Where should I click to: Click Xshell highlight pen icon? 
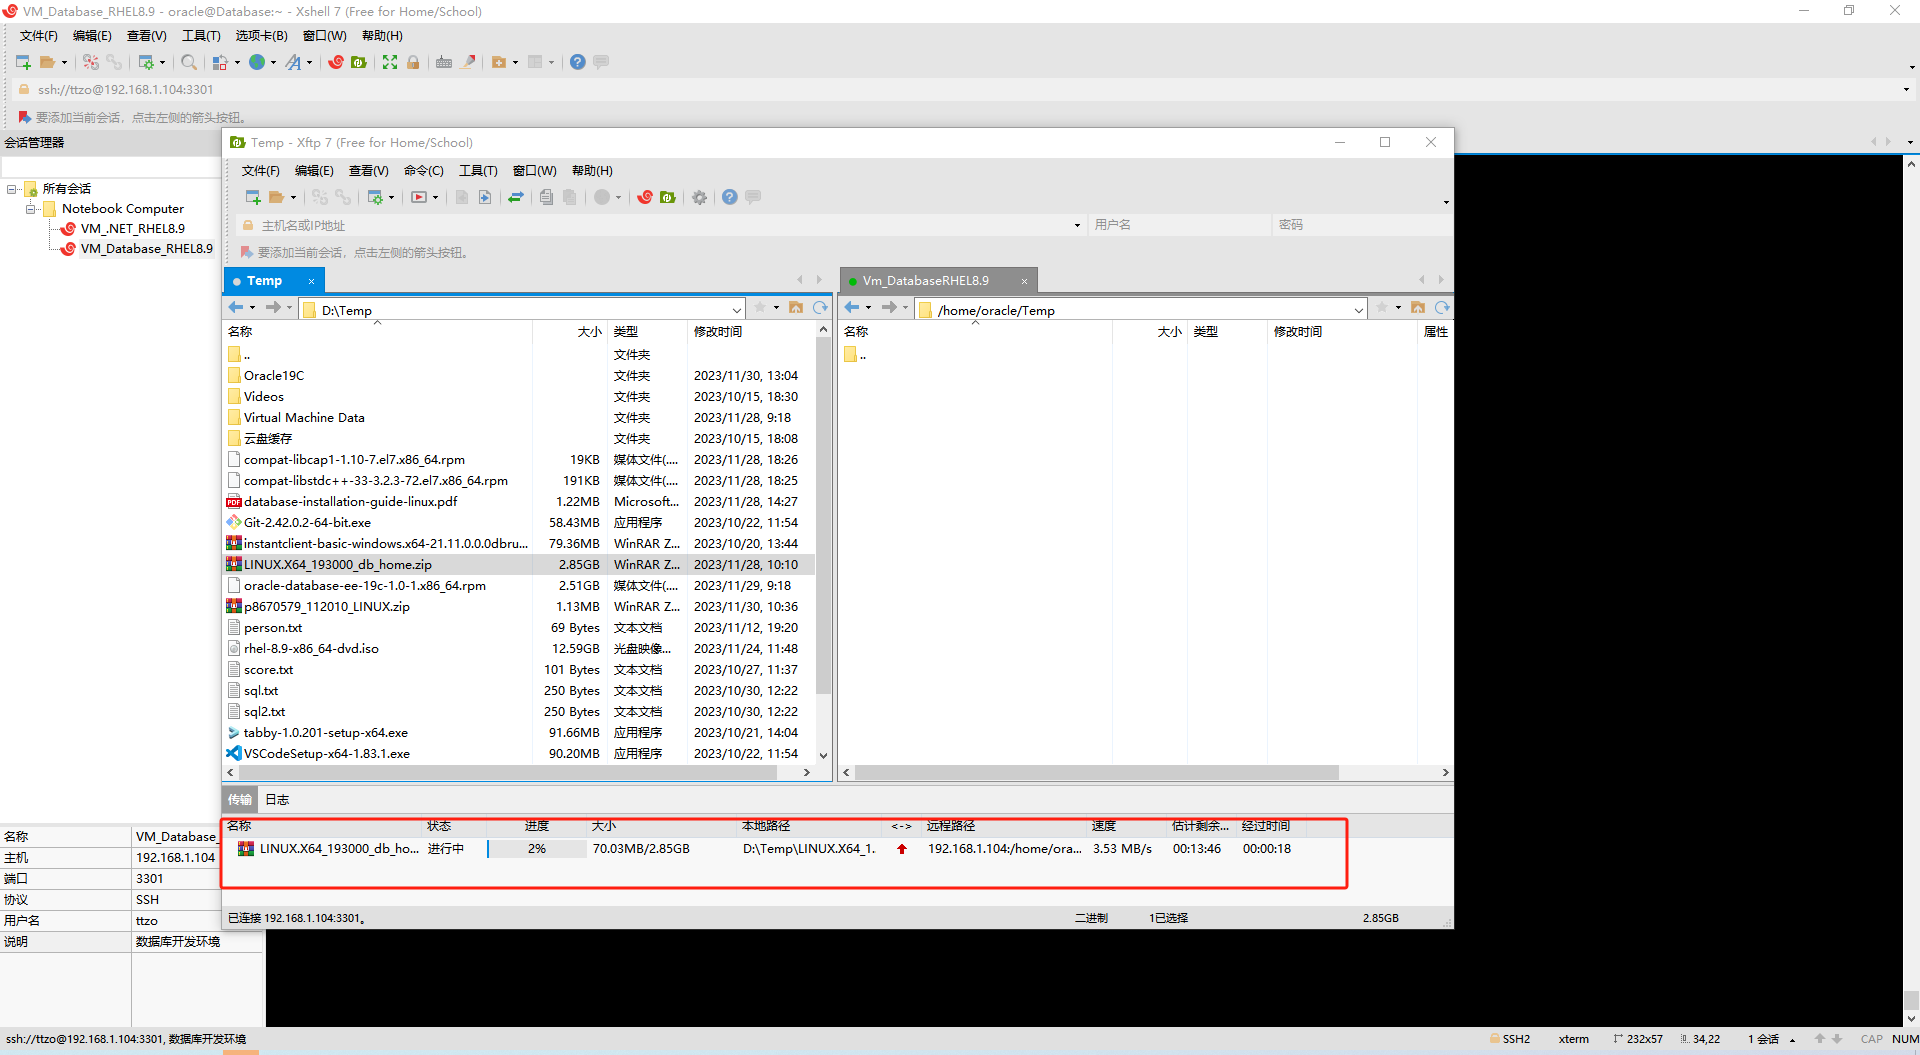[469, 62]
